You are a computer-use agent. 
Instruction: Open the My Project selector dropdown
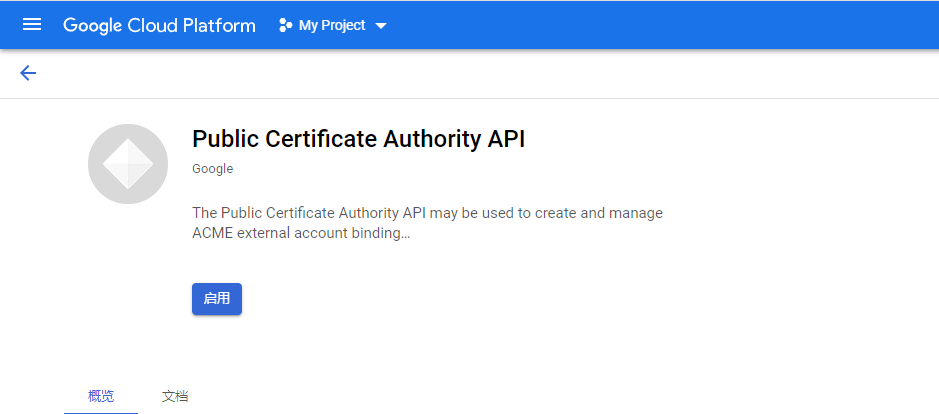[x=333, y=25]
